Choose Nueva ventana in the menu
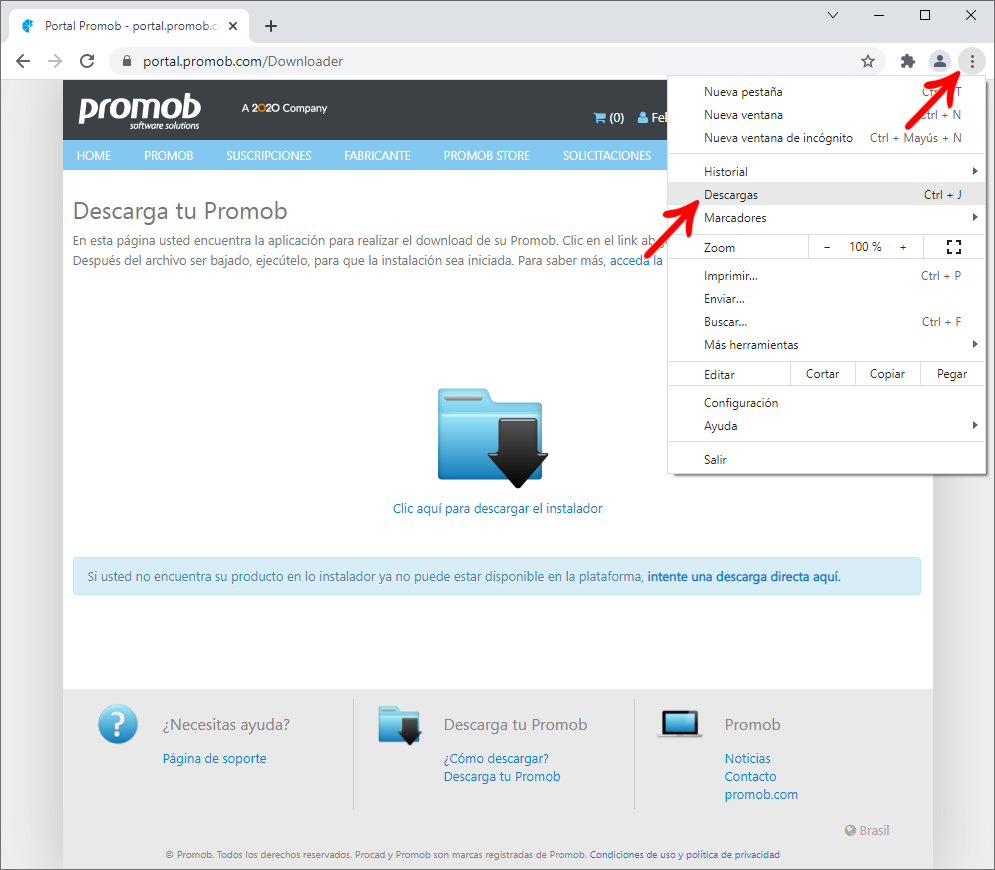 [826, 115]
